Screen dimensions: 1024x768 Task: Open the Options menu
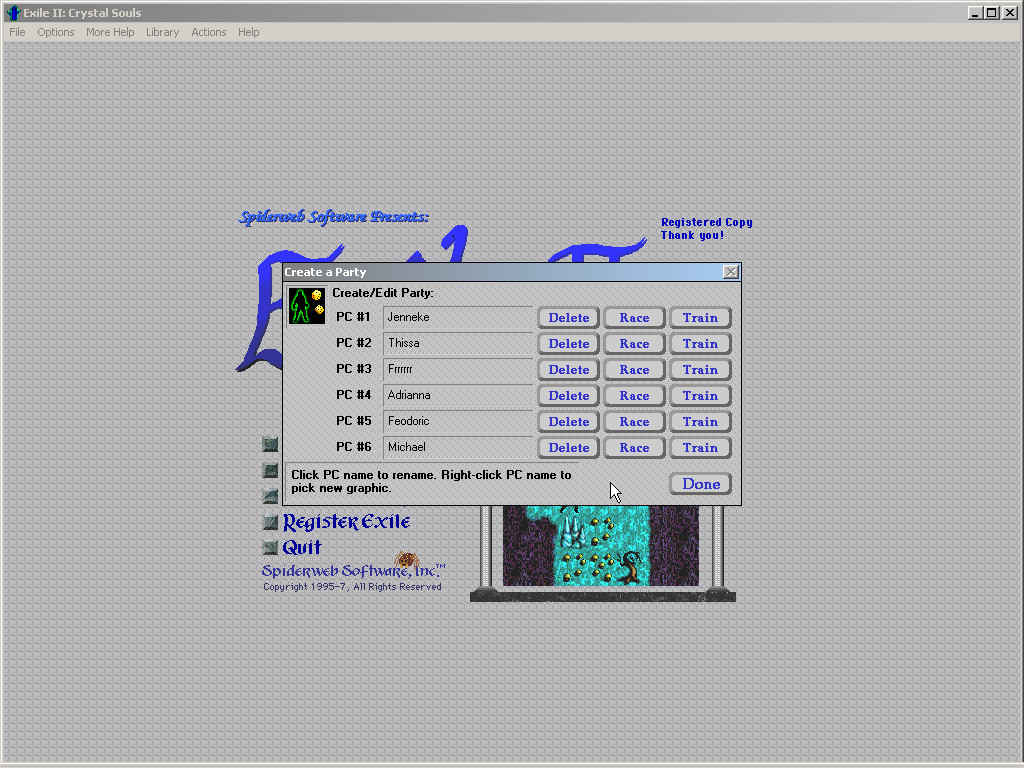point(56,32)
